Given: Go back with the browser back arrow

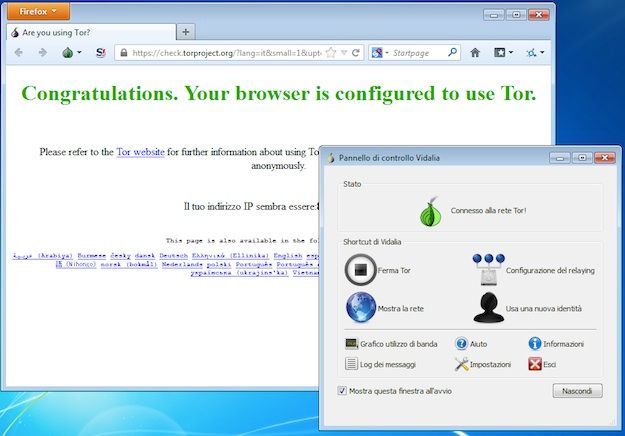Looking at the screenshot, I should [x=18, y=53].
